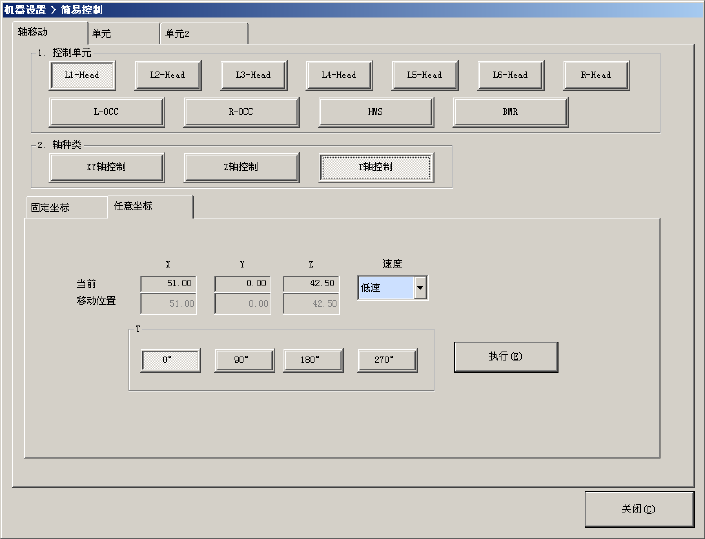Click the current Z field 42.50
The height and width of the screenshot is (539, 705).
click(x=311, y=284)
